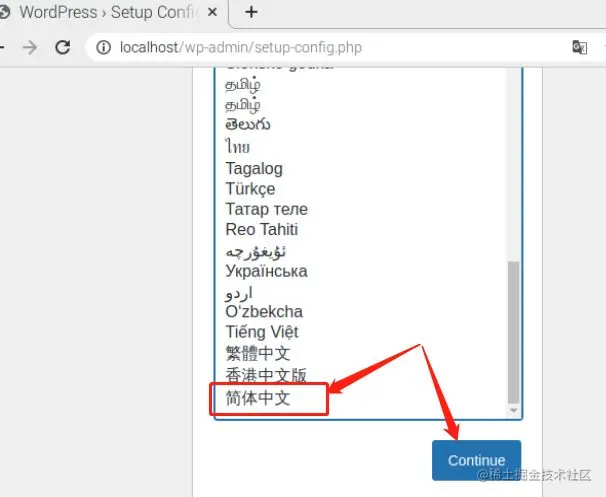Focus the localhost address bar URL
The width and height of the screenshot is (606, 497).
(241, 48)
